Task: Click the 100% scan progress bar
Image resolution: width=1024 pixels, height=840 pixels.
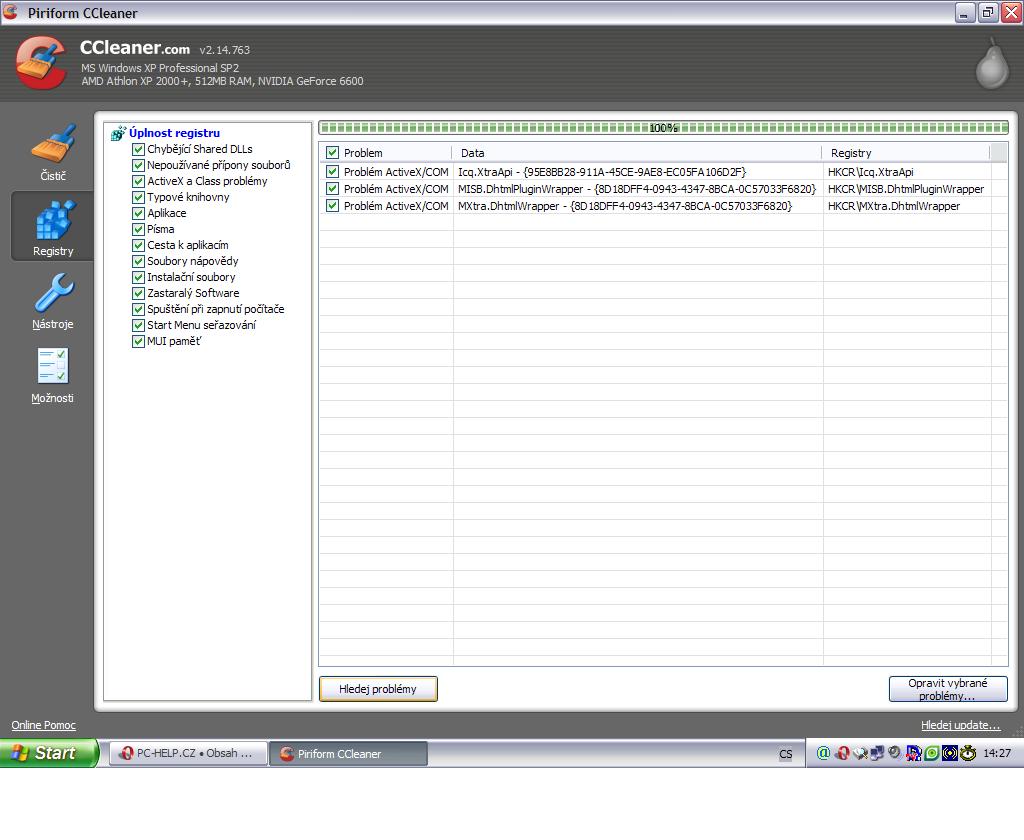Action: 663,128
